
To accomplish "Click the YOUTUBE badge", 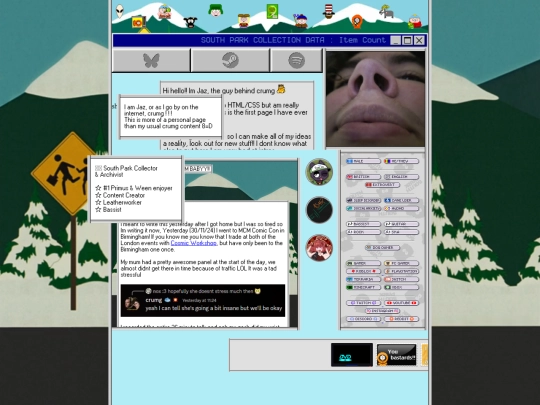I will 402,303.
